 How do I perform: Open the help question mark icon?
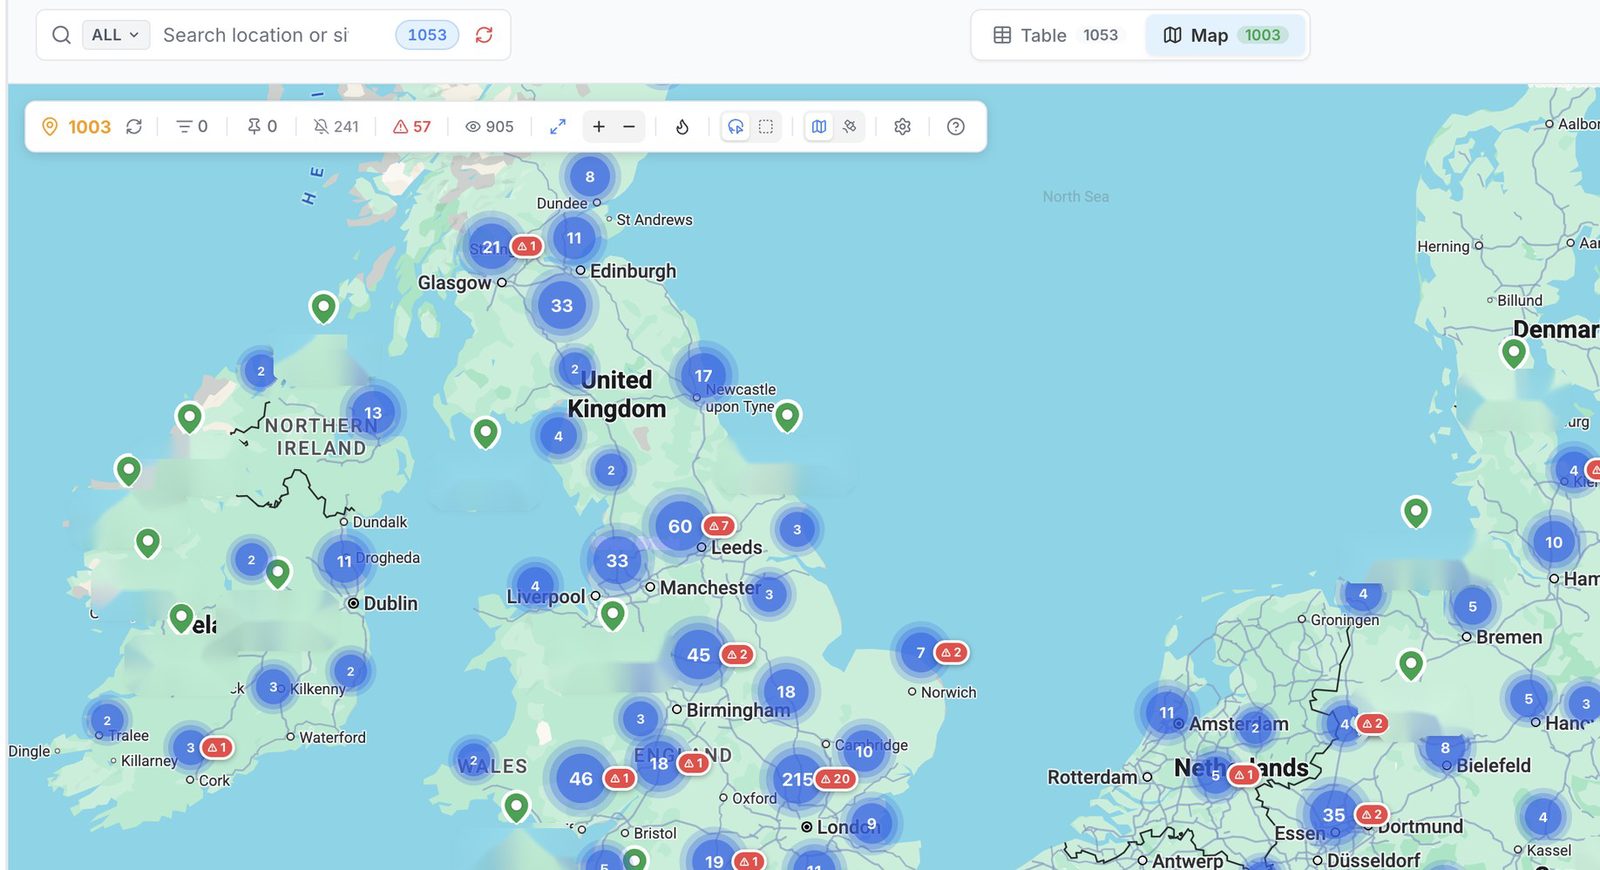pyautogui.click(x=956, y=127)
